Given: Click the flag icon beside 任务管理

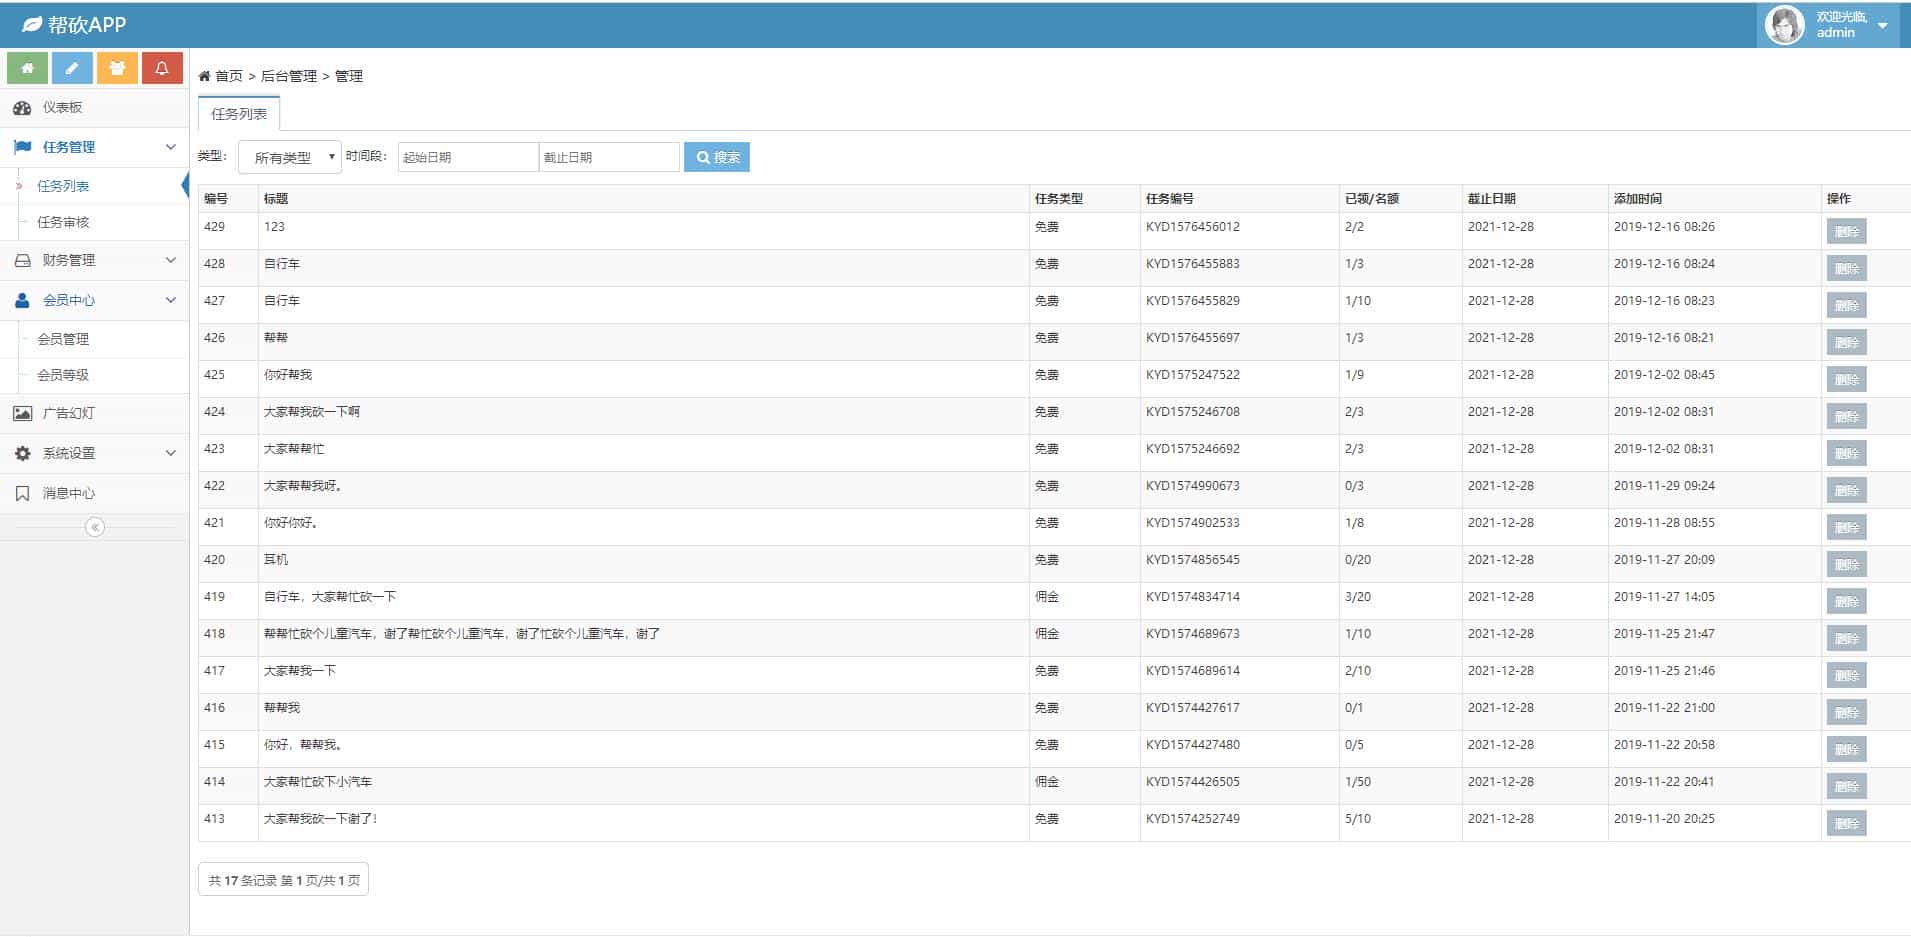Looking at the screenshot, I should click(22, 147).
